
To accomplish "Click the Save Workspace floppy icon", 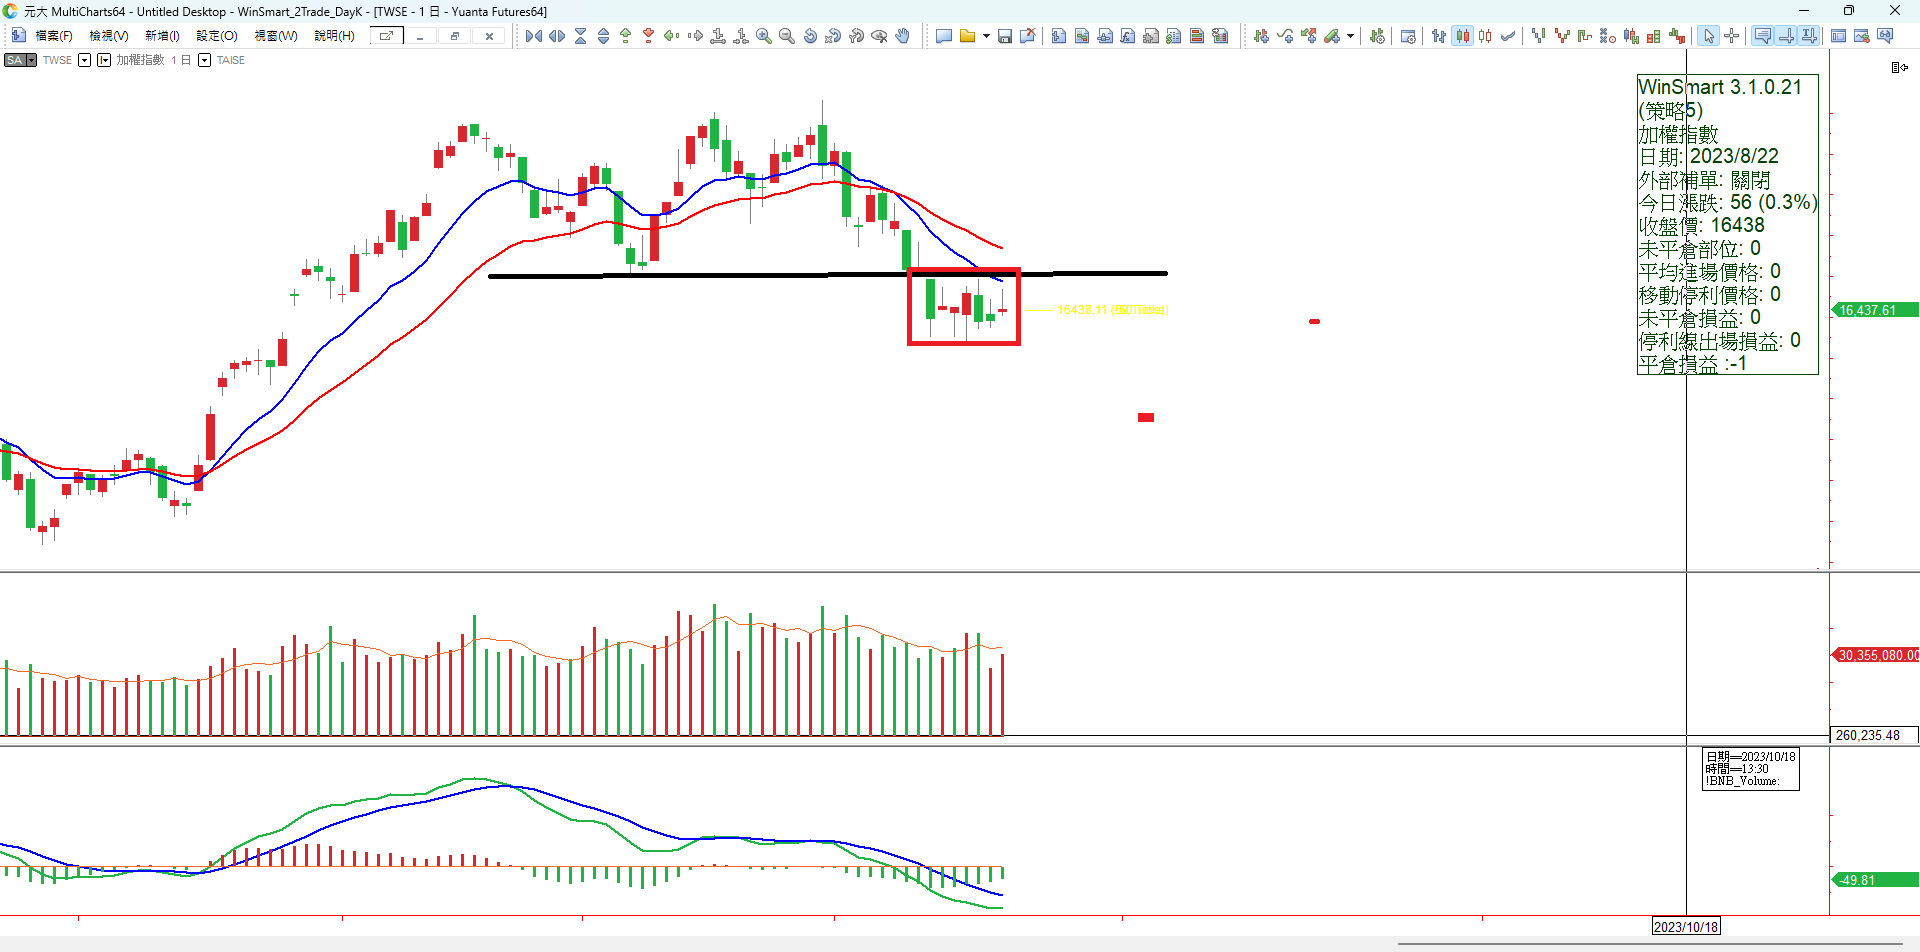I will (1004, 36).
